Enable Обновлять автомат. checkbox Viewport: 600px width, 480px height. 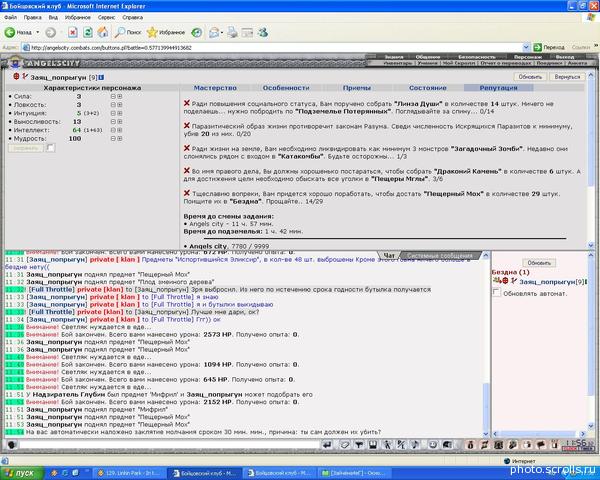point(497,293)
